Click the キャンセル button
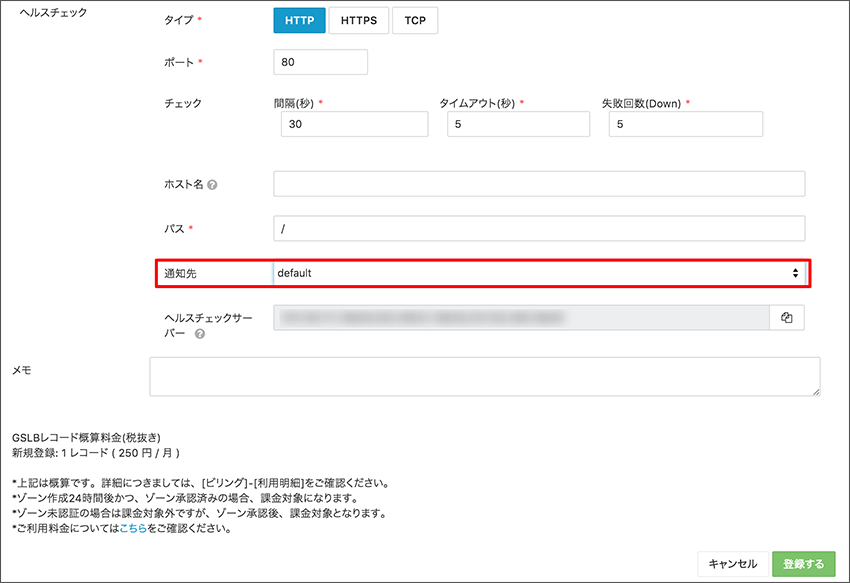Viewport: 850px width, 583px height. (x=734, y=563)
